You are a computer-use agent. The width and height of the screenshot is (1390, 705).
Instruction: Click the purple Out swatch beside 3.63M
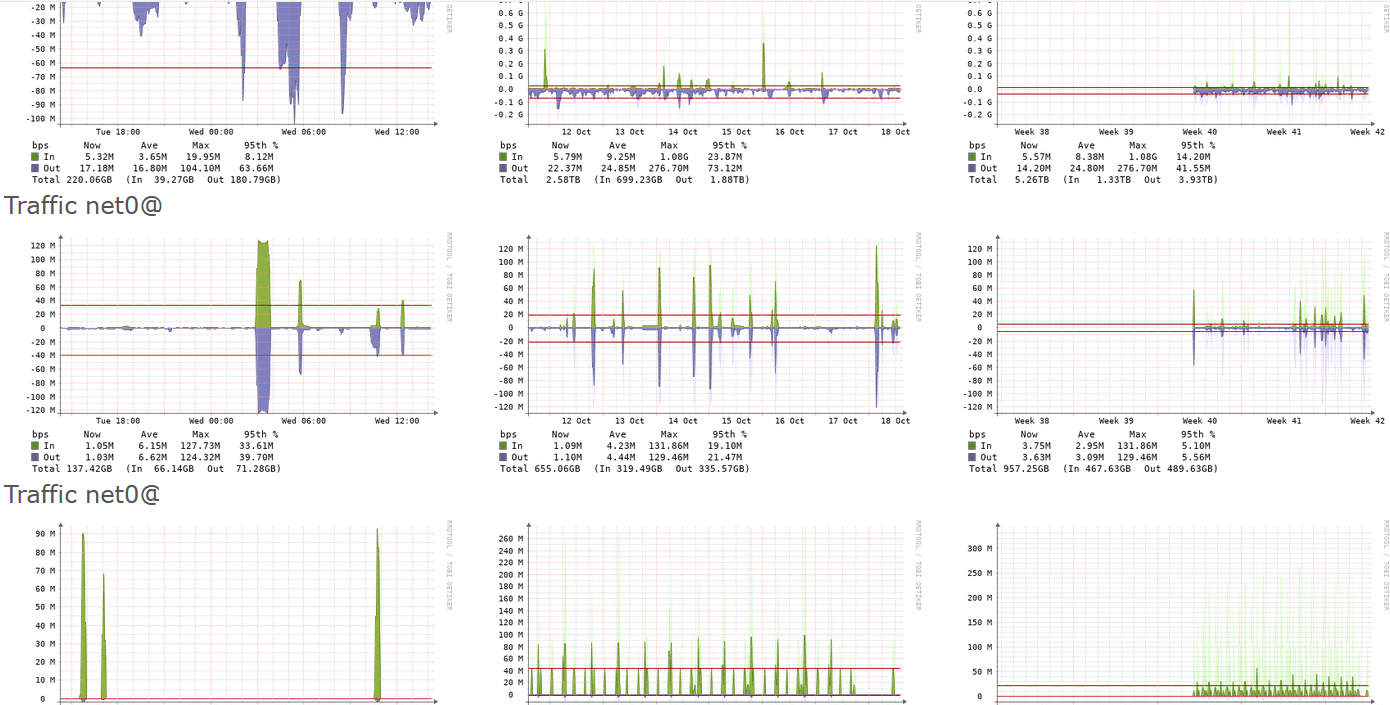tap(972, 457)
